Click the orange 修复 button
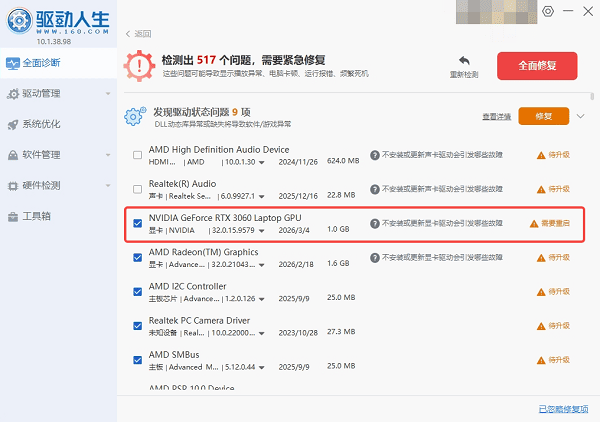 pyautogui.click(x=543, y=117)
